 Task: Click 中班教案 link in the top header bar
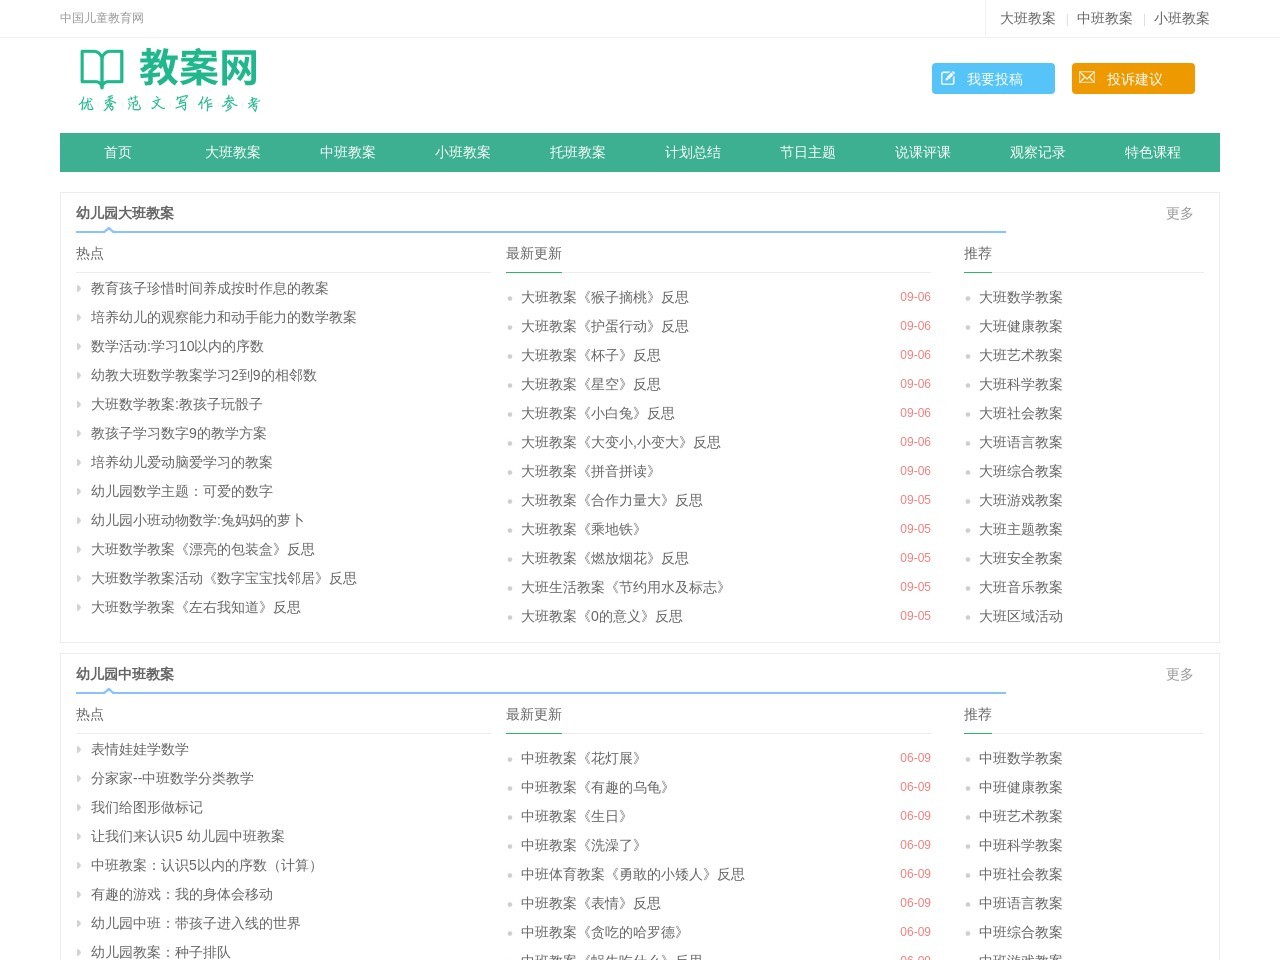(1104, 18)
